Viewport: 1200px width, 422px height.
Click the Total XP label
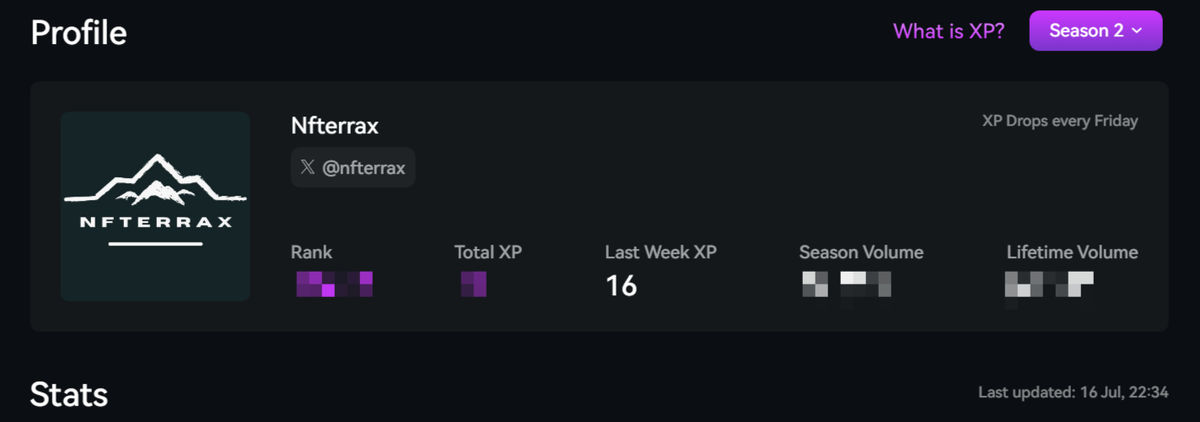tap(488, 252)
